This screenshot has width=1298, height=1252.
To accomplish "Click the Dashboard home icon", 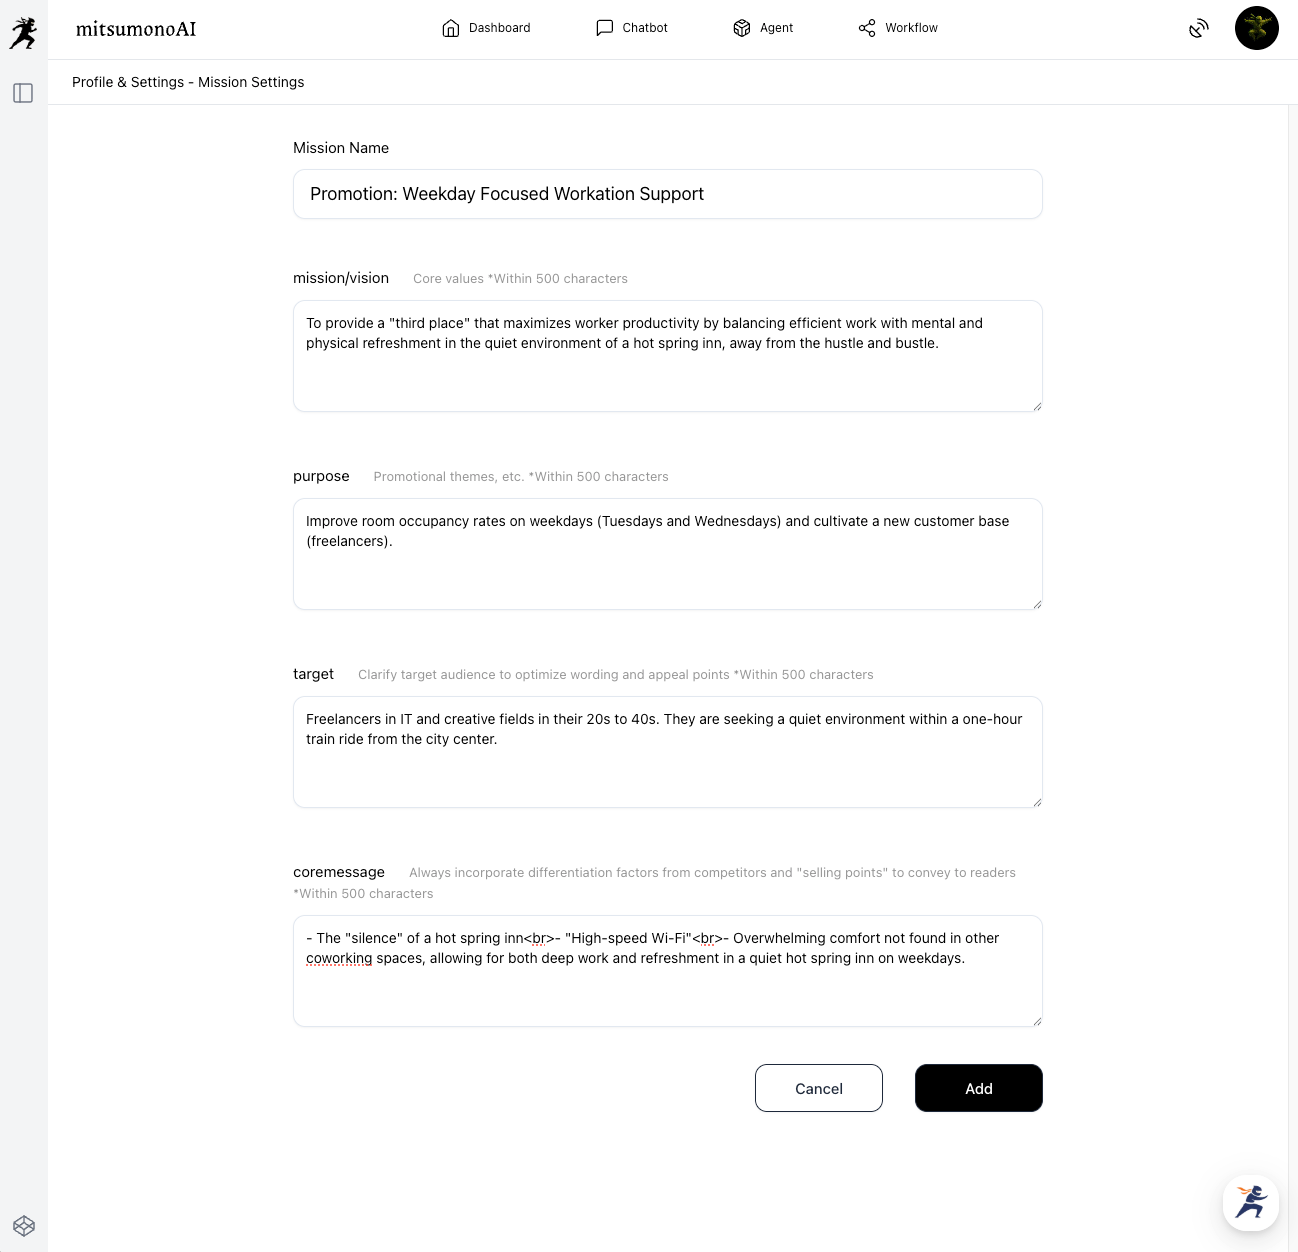I will (450, 28).
